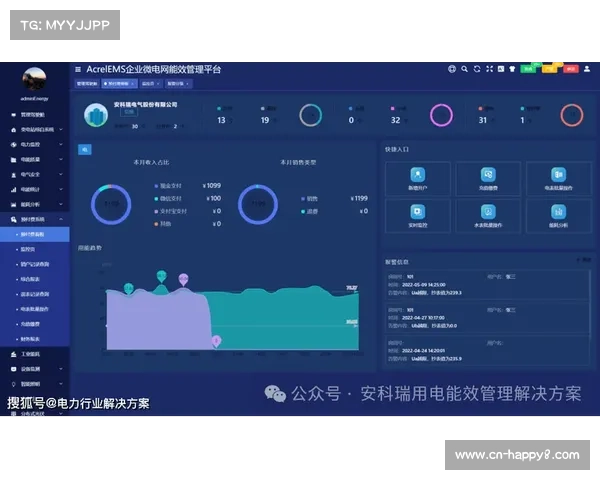Open alarm entry dated 2022-04-27 10:17:00
The image size is (600, 480).
[x=488, y=318]
